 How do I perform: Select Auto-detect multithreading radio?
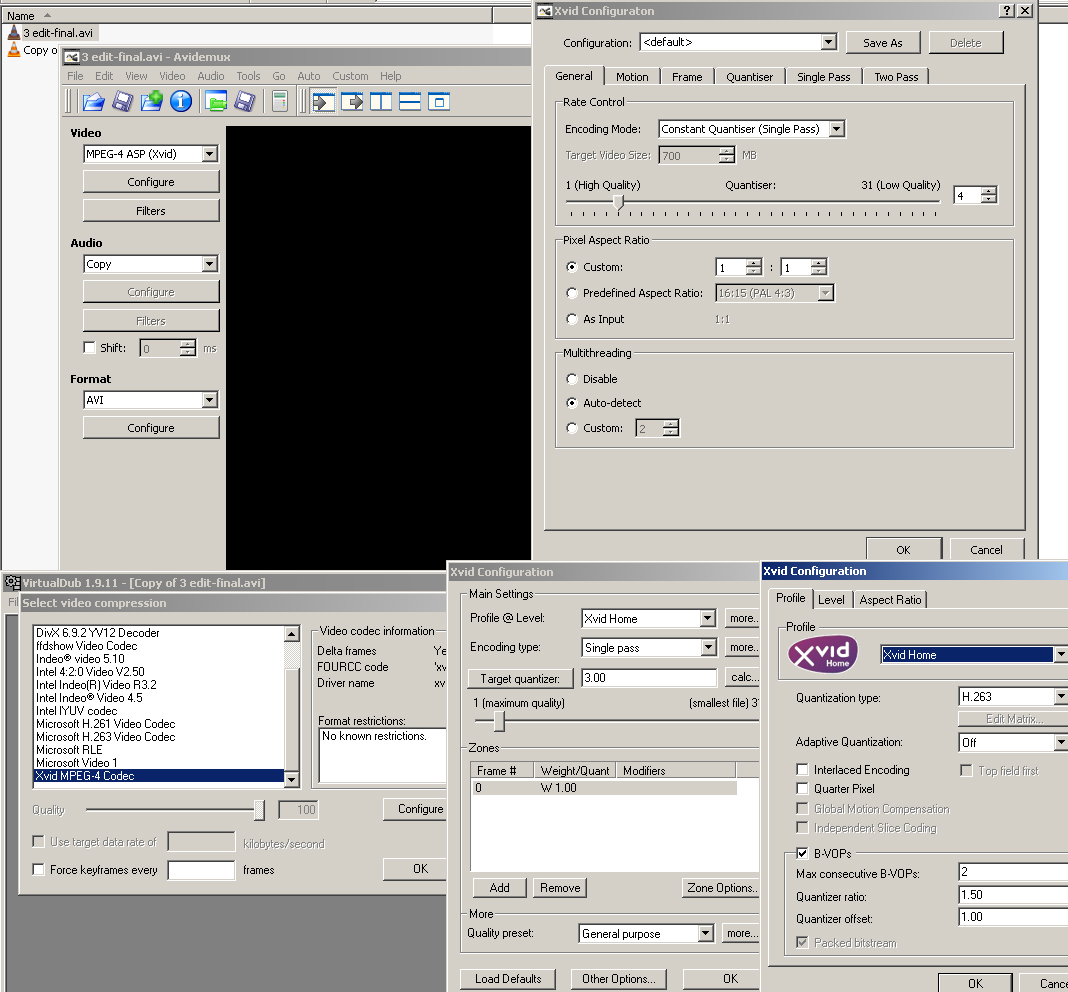(572, 403)
